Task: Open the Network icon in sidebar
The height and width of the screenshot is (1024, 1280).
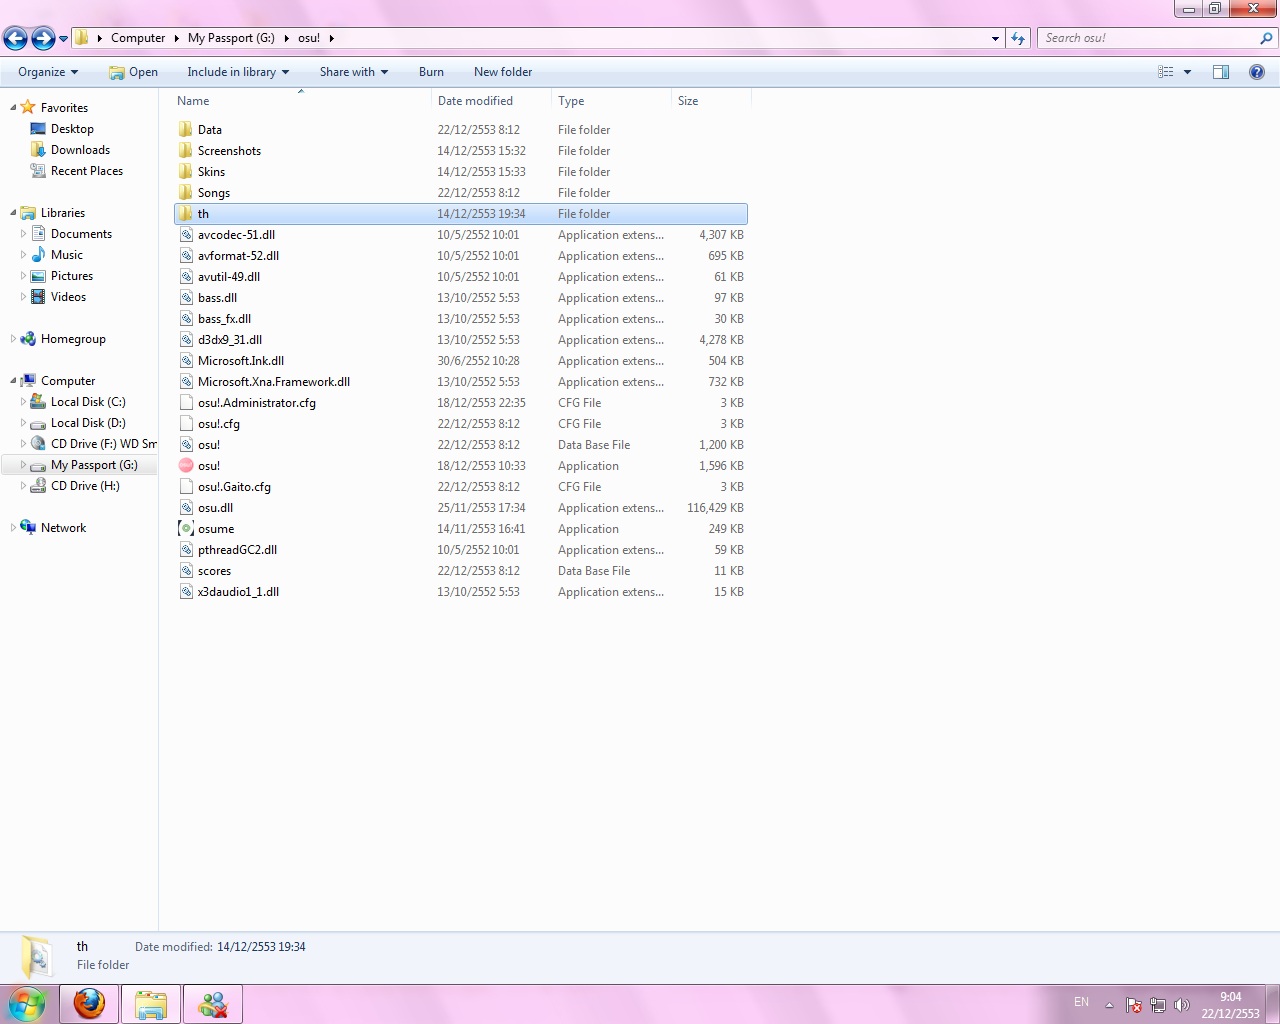Action: pyautogui.click(x=28, y=528)
